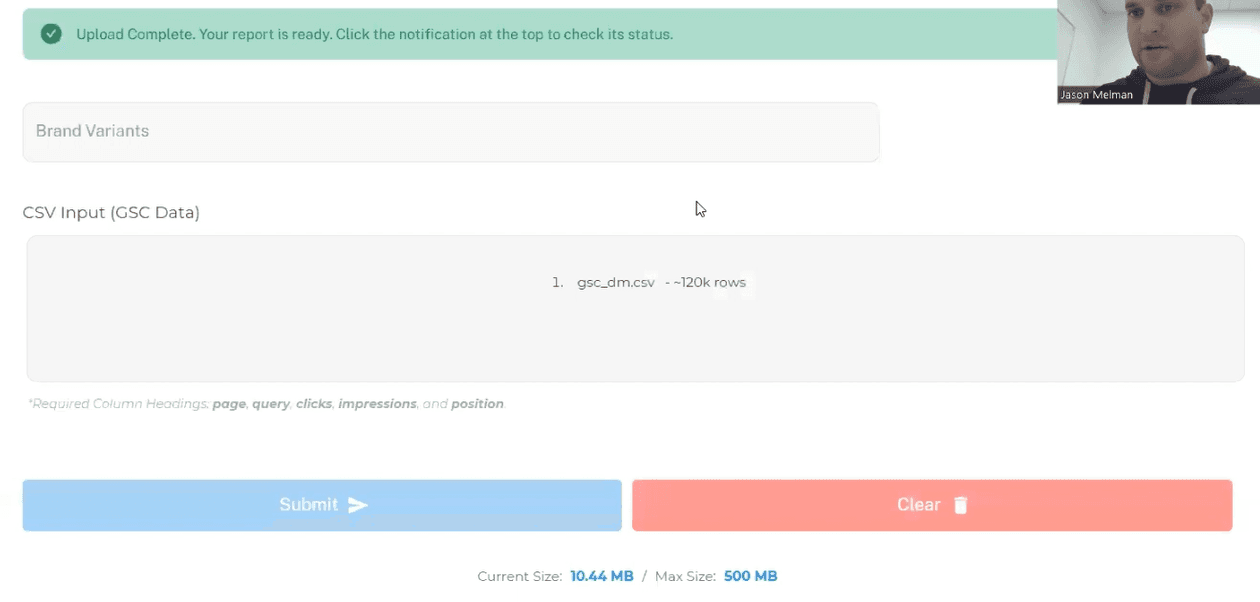
Task: Click the empty CSV upload drop area
Action: coord(635,340)
